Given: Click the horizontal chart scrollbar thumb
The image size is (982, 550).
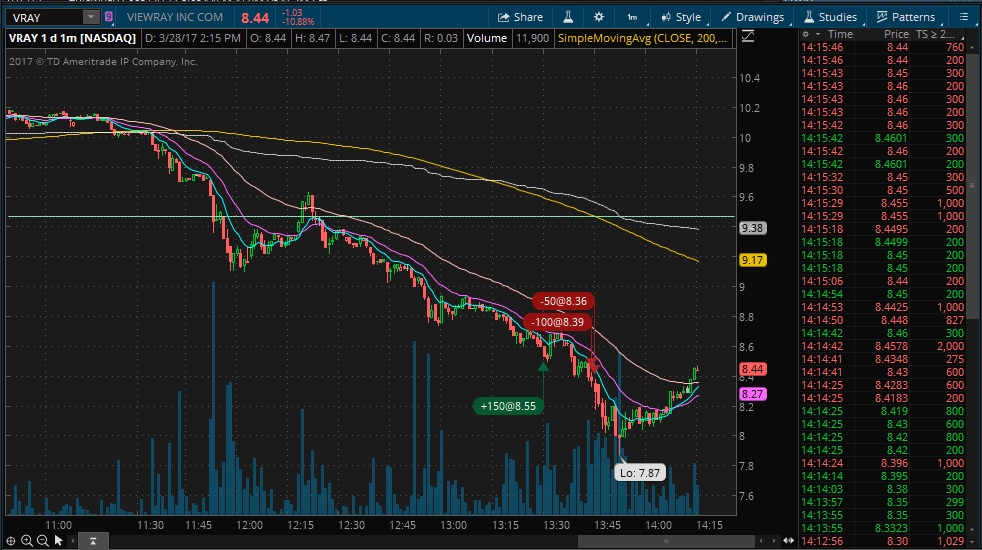Looking at the screenshot, I should [665, 541].
